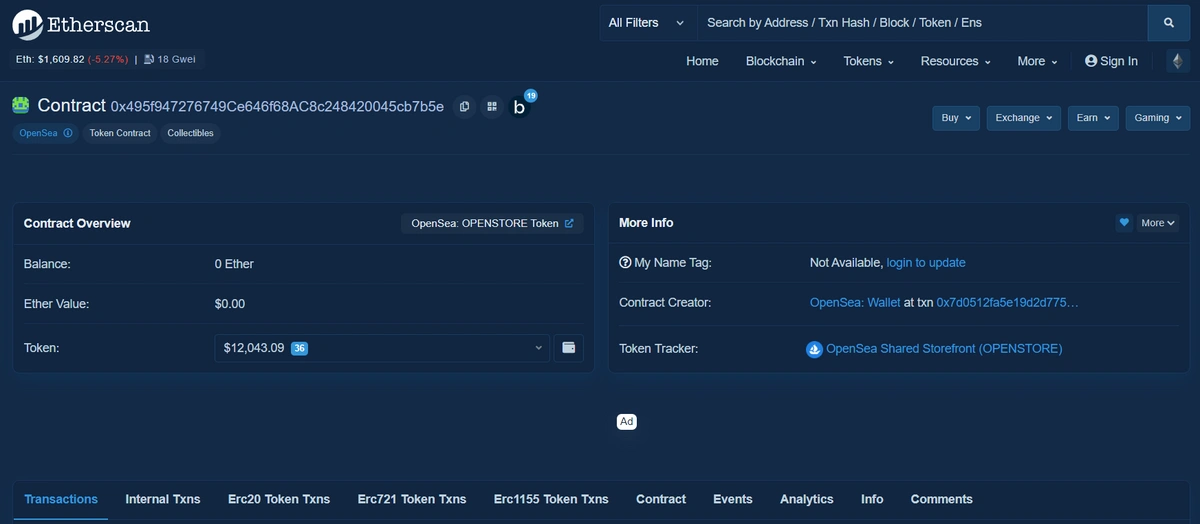The image size is (1200, 524).
Task: Switch to the Info tab
Action: 872,499
